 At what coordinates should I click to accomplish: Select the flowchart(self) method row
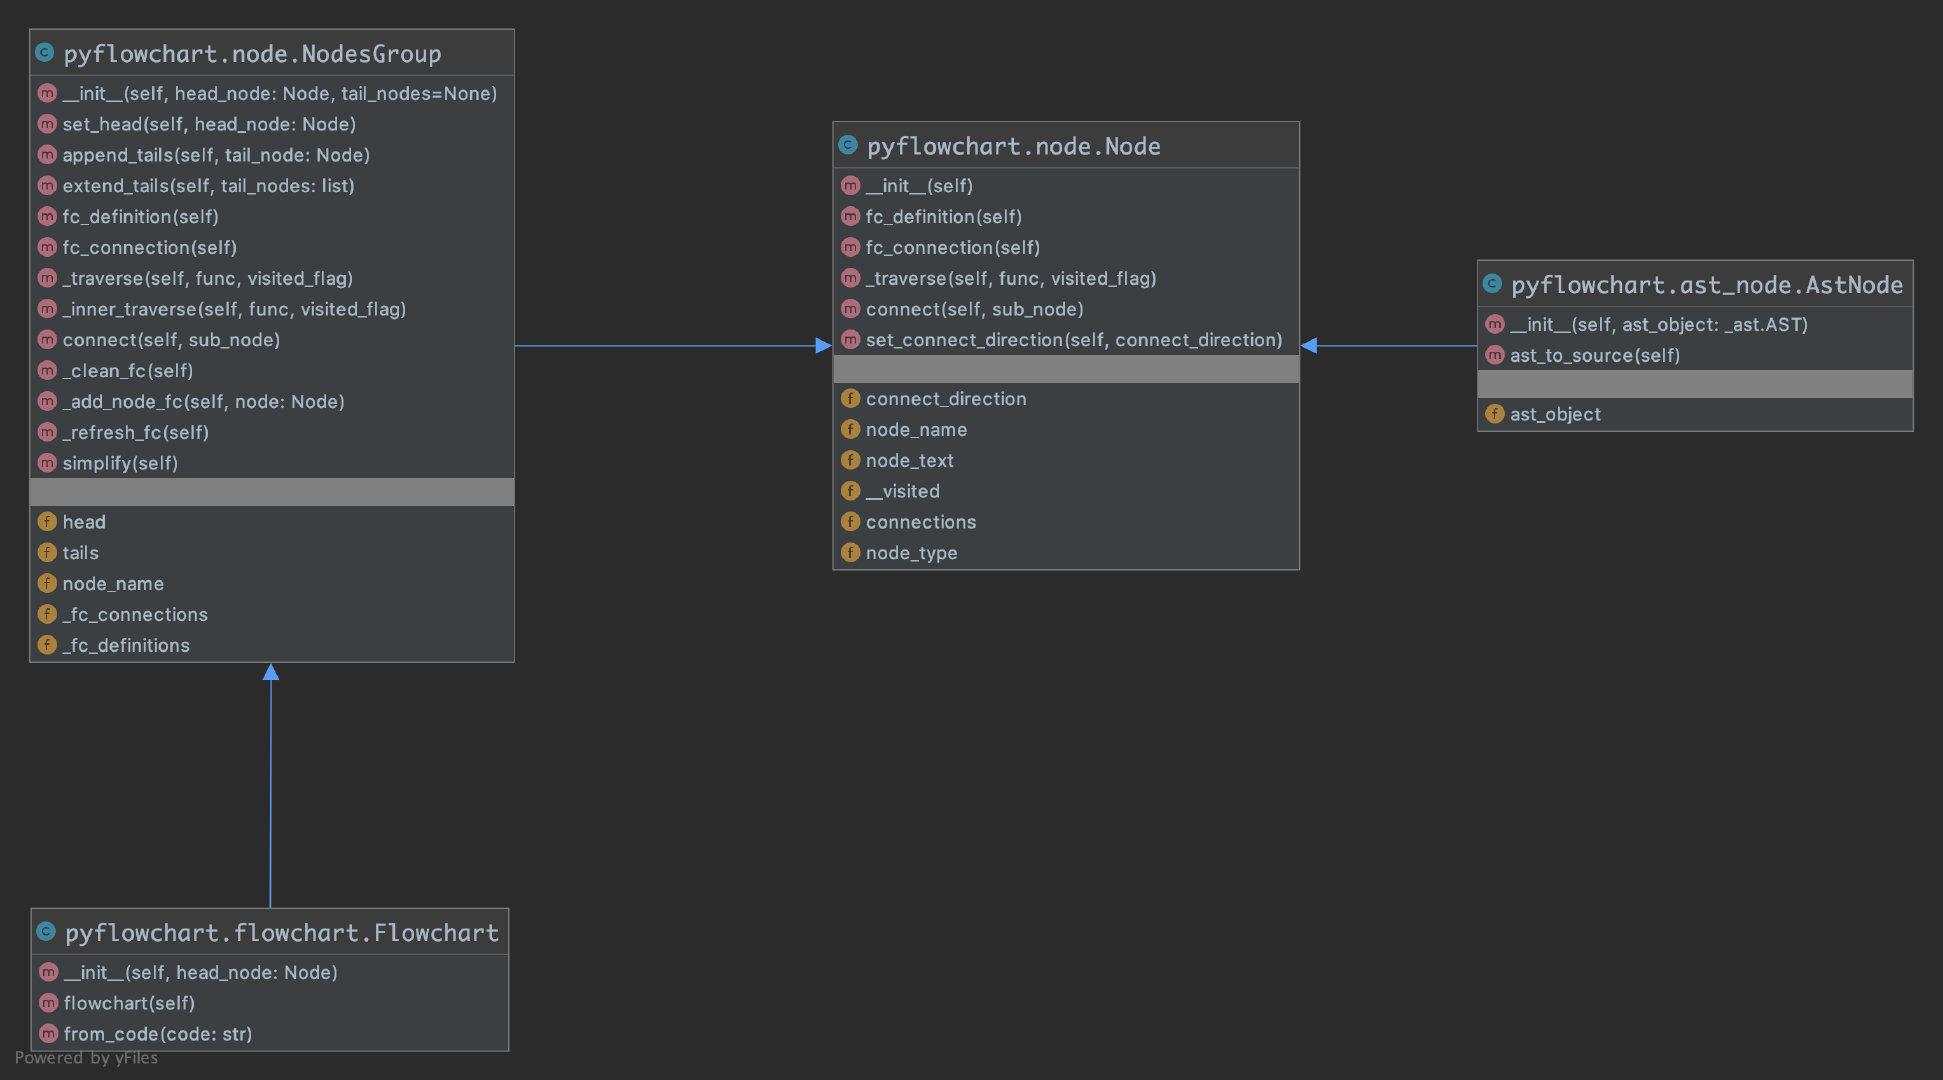click(x=129, y=1003)
